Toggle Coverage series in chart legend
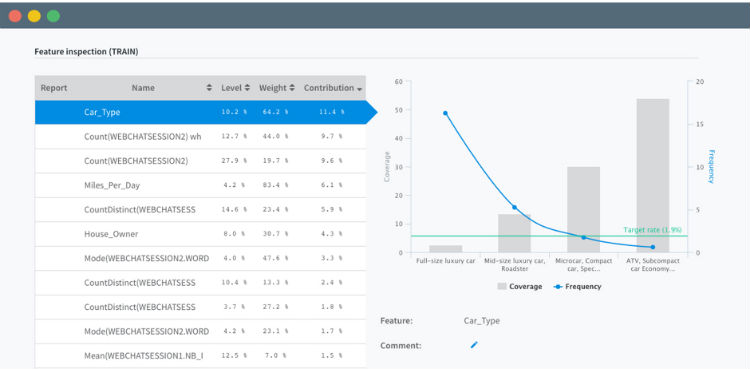This screenshot has width=750, height=369. point(520,286)
